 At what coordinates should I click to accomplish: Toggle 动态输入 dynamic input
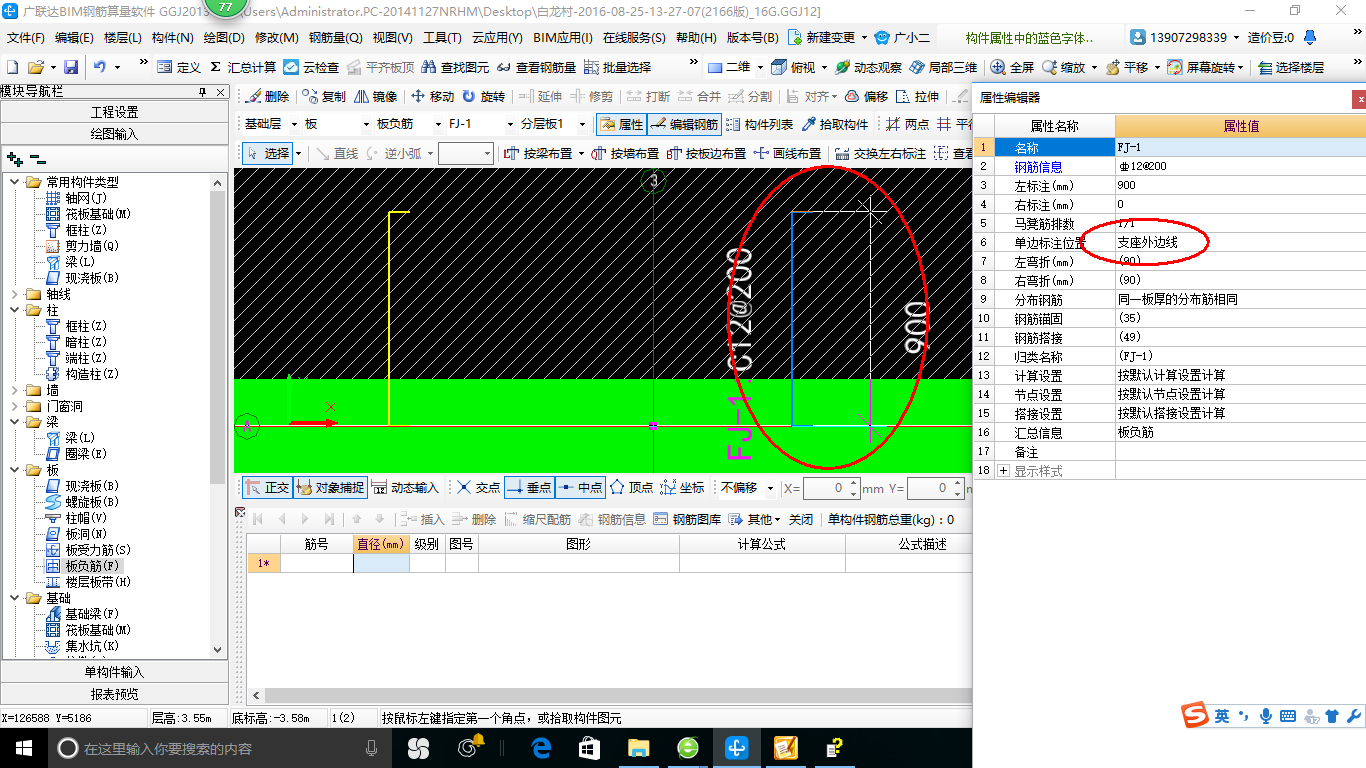click(x=405, y=487)
